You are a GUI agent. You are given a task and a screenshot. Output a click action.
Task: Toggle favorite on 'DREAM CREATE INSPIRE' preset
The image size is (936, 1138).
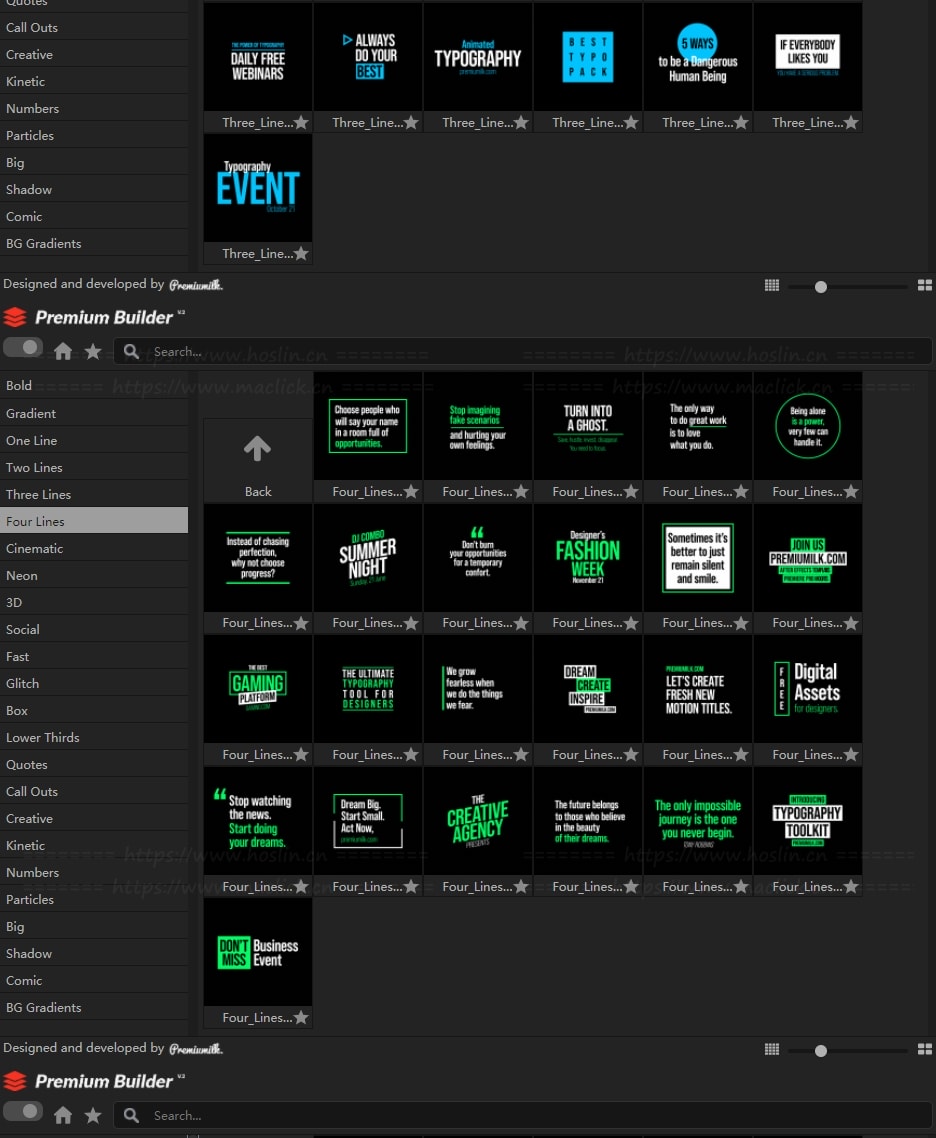(631, 755)
